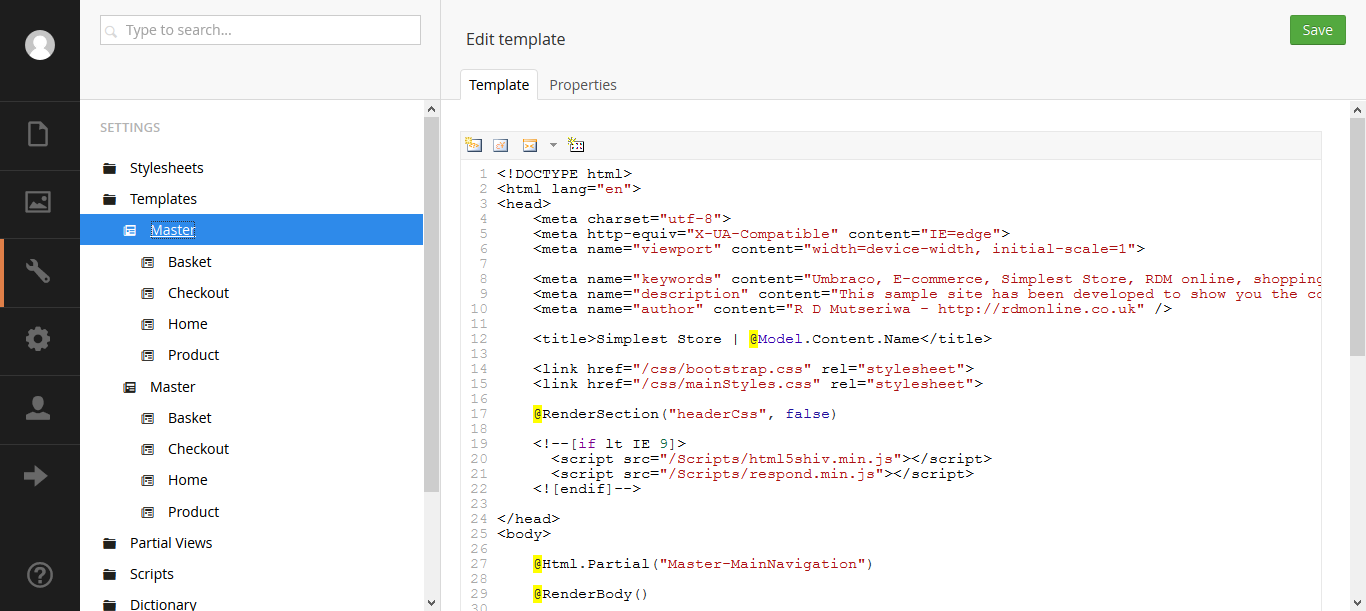
Task: Click the Product template icon under second Master
Action: click(x=148, y=512)
